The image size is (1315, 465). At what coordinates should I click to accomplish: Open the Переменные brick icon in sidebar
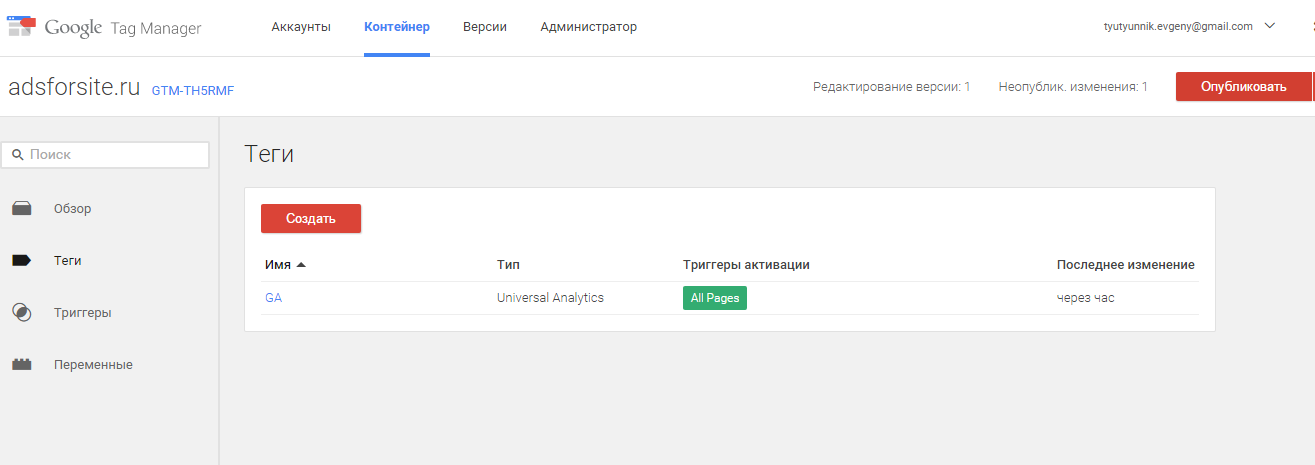22,365
